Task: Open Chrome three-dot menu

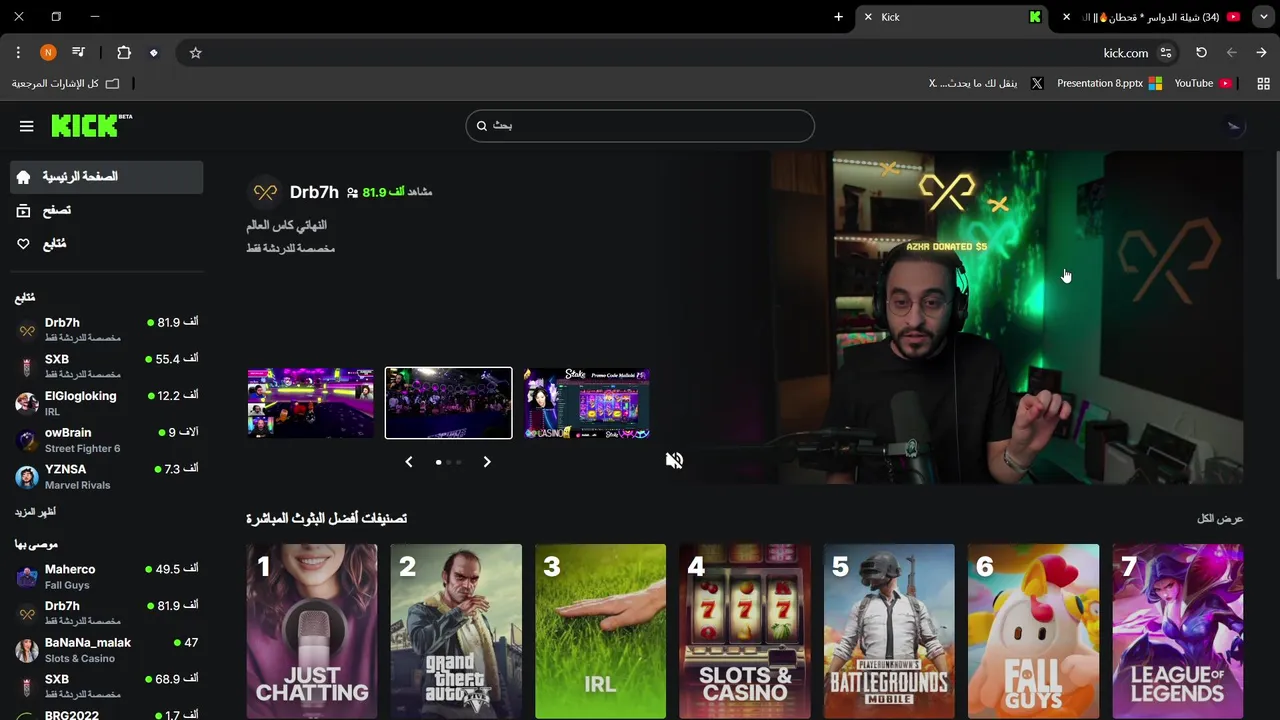Action: pos(18,53)
